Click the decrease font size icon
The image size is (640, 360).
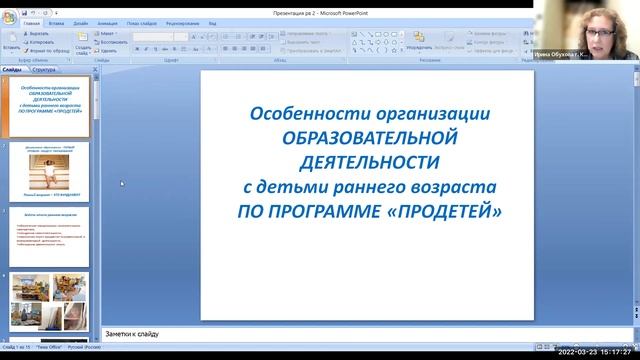[203, 37]
